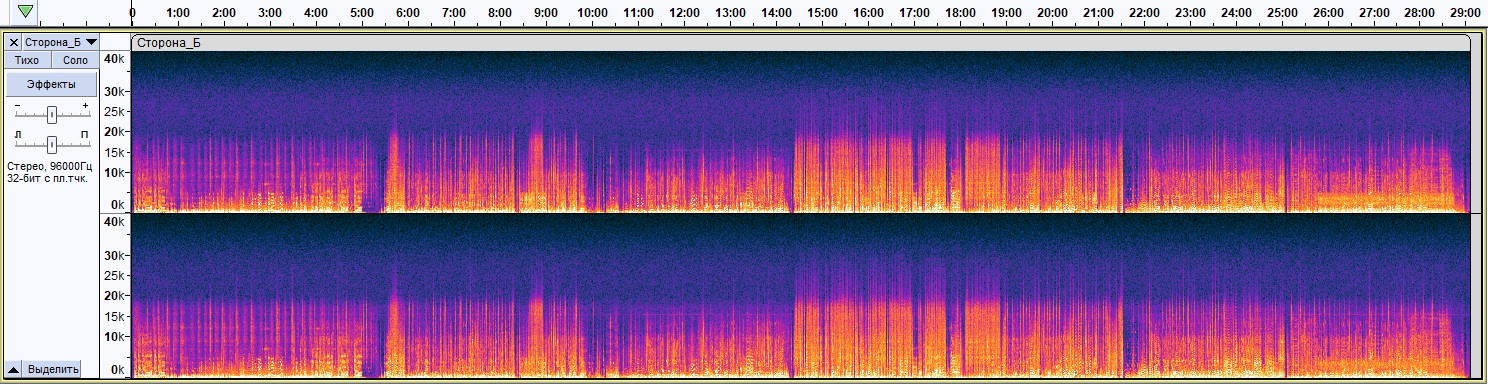Click the 'Стерео, 96000Гц' track info text

click(x=50, y=166)
